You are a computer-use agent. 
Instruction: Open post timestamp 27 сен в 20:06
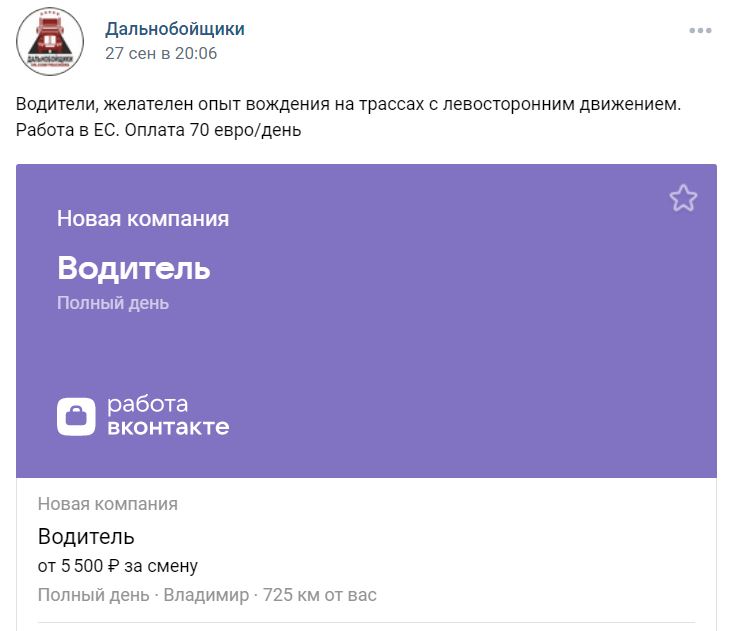click(161, 53)
